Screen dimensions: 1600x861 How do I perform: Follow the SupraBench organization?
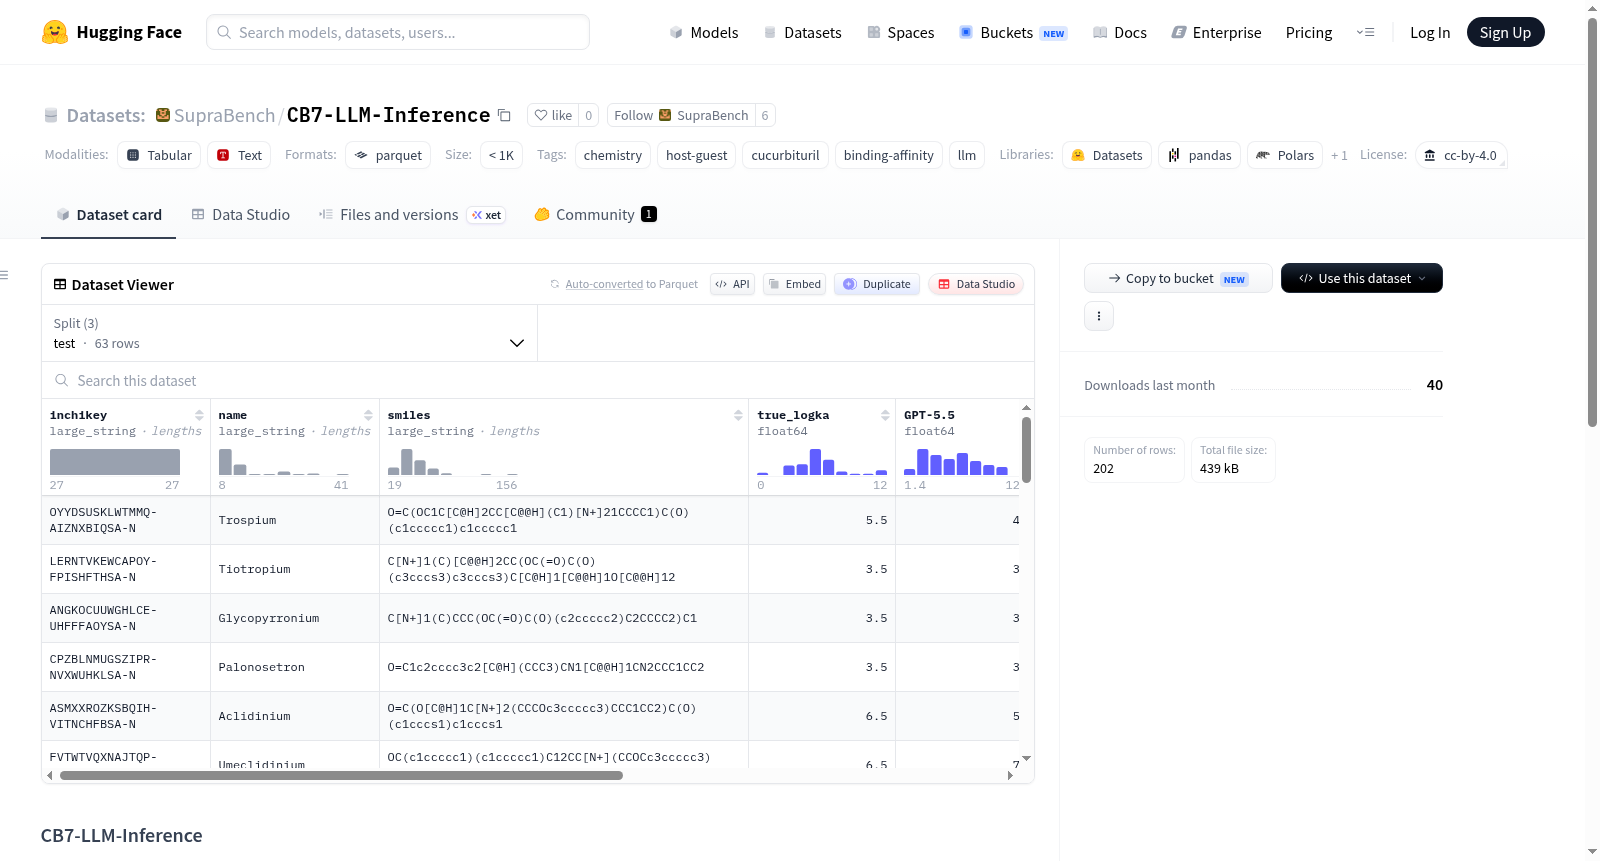pos(681,115)
